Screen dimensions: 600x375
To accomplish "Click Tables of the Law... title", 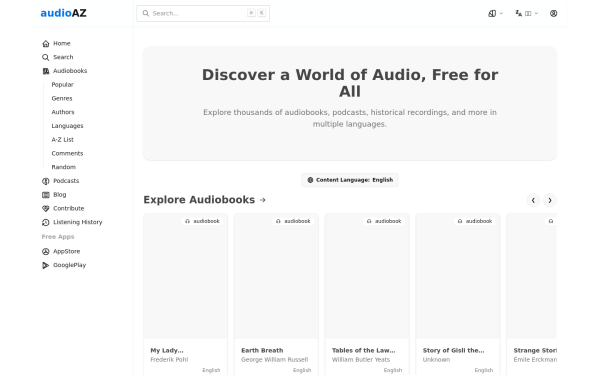I will tap(364, 351).
